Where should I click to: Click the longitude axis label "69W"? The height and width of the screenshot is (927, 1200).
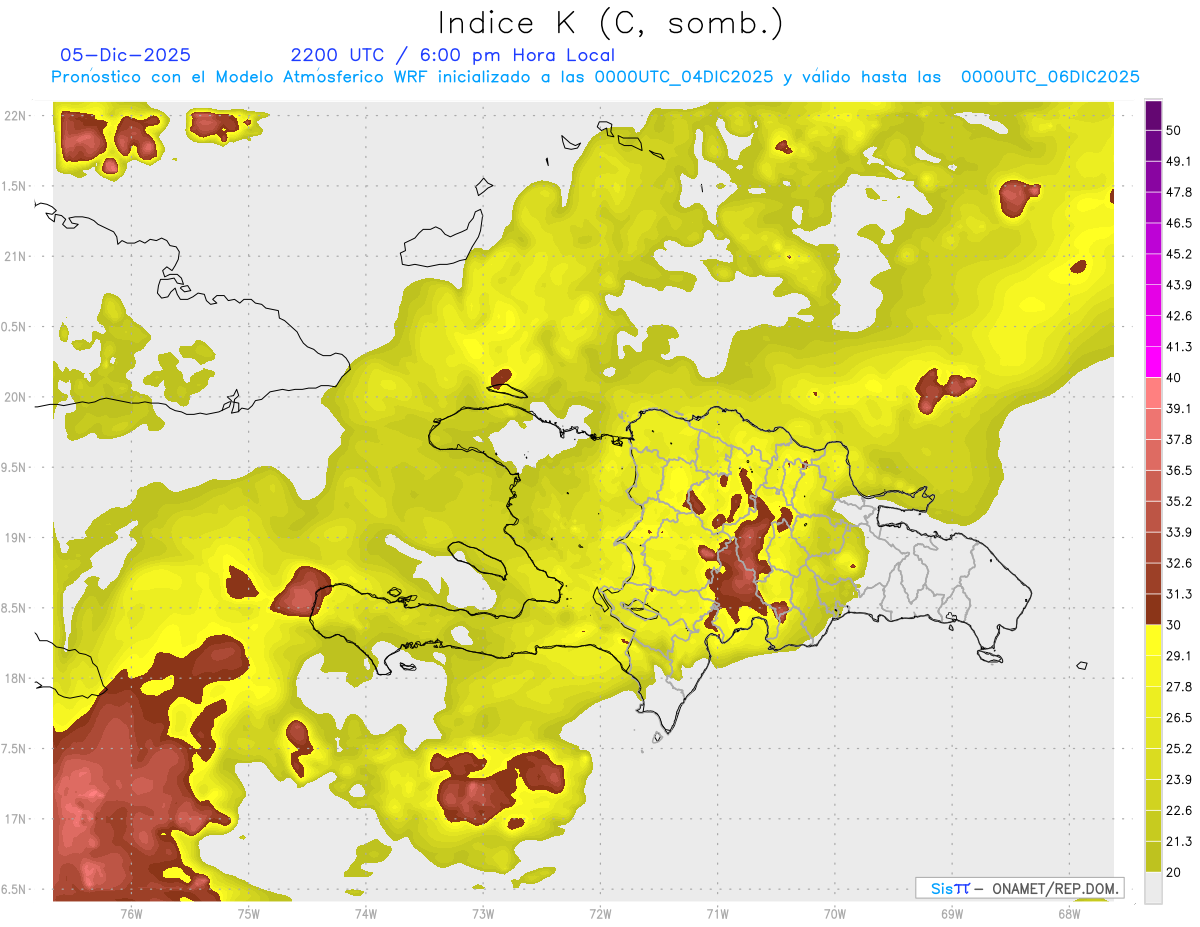tap(952, 913)
